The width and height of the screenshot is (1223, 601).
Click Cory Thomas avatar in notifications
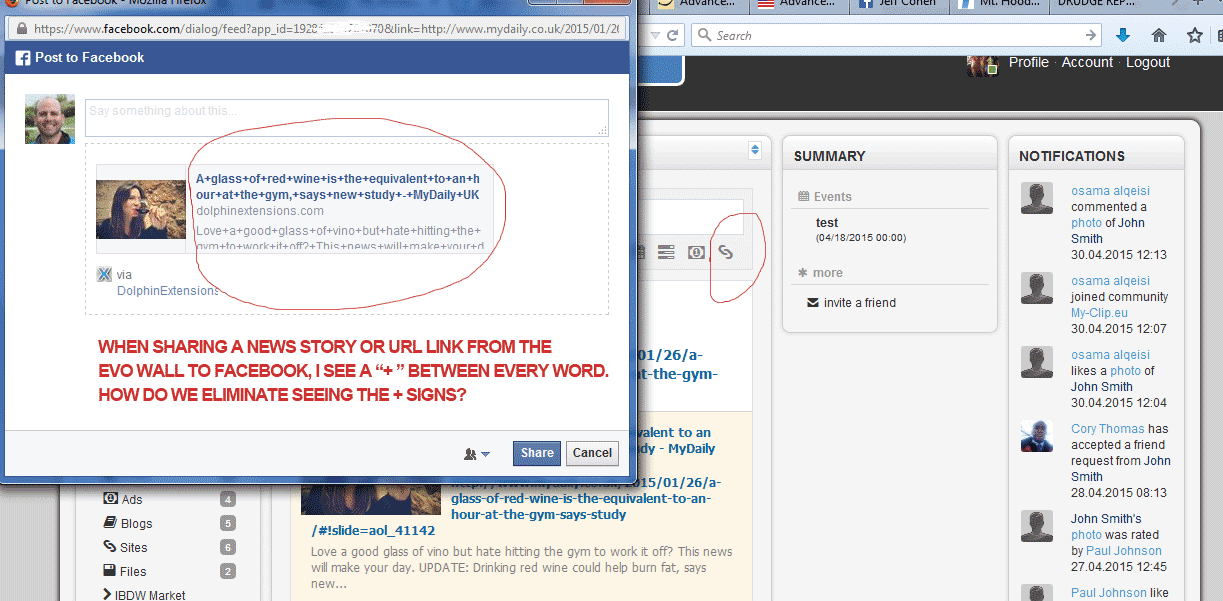point(1037,436)
